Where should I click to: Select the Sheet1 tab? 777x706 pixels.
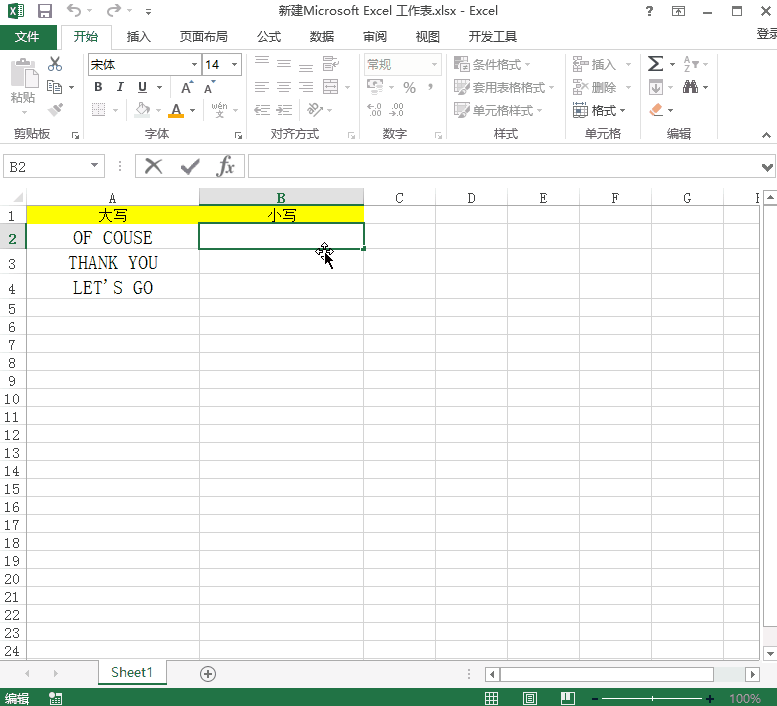click(x=132, y=672)
